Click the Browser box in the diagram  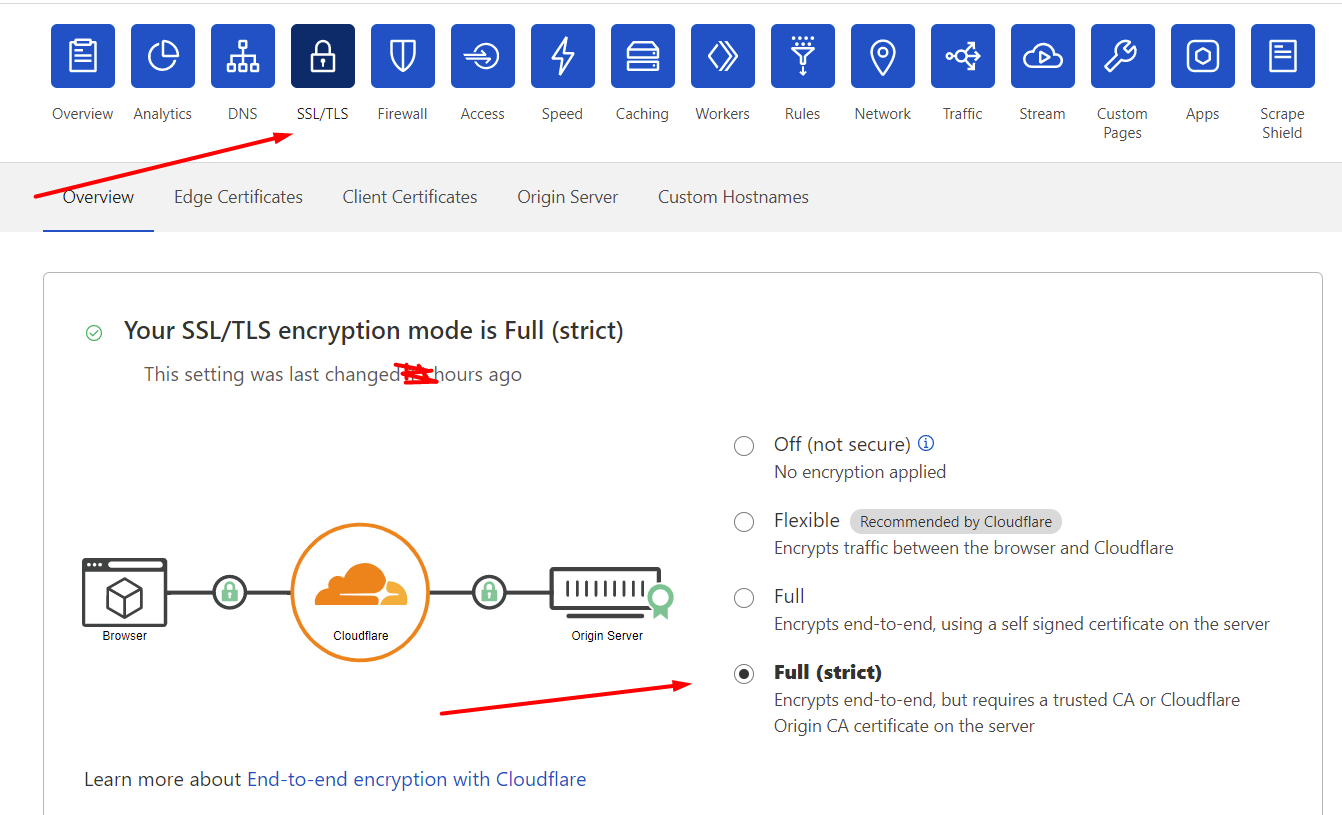(125, 593)
